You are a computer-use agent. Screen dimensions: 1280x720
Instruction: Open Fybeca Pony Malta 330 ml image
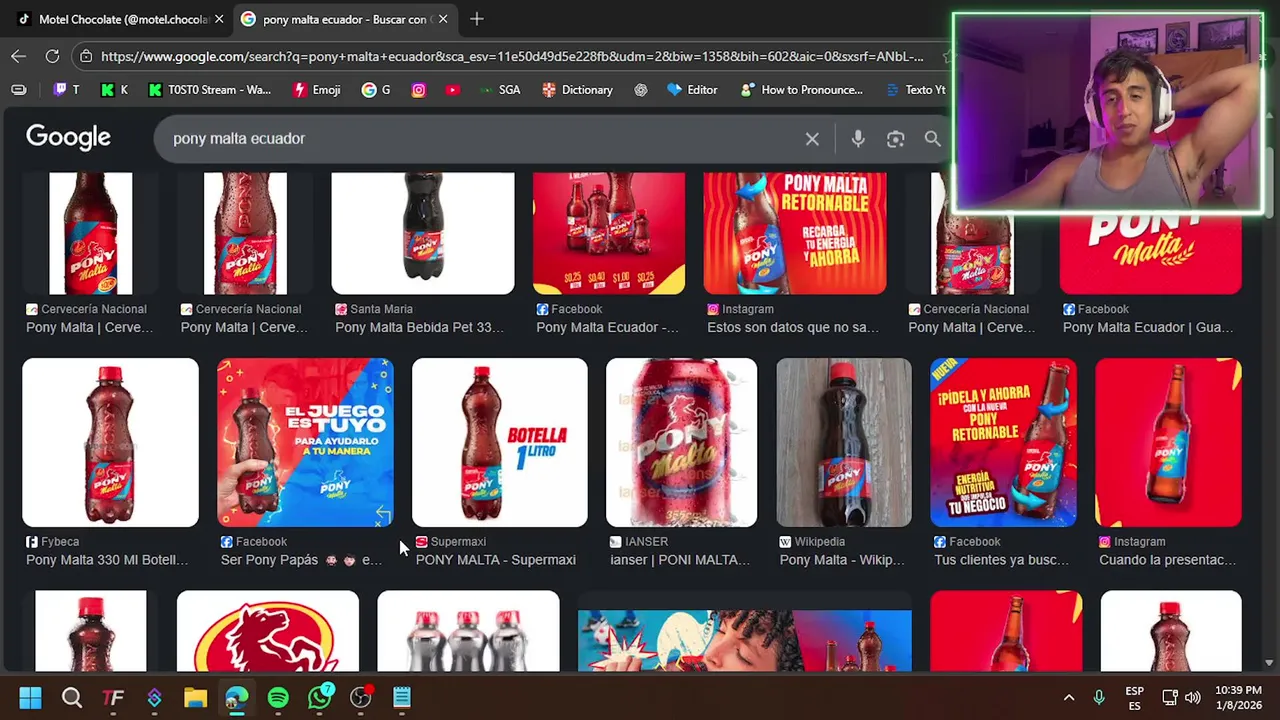coord(110,442)
